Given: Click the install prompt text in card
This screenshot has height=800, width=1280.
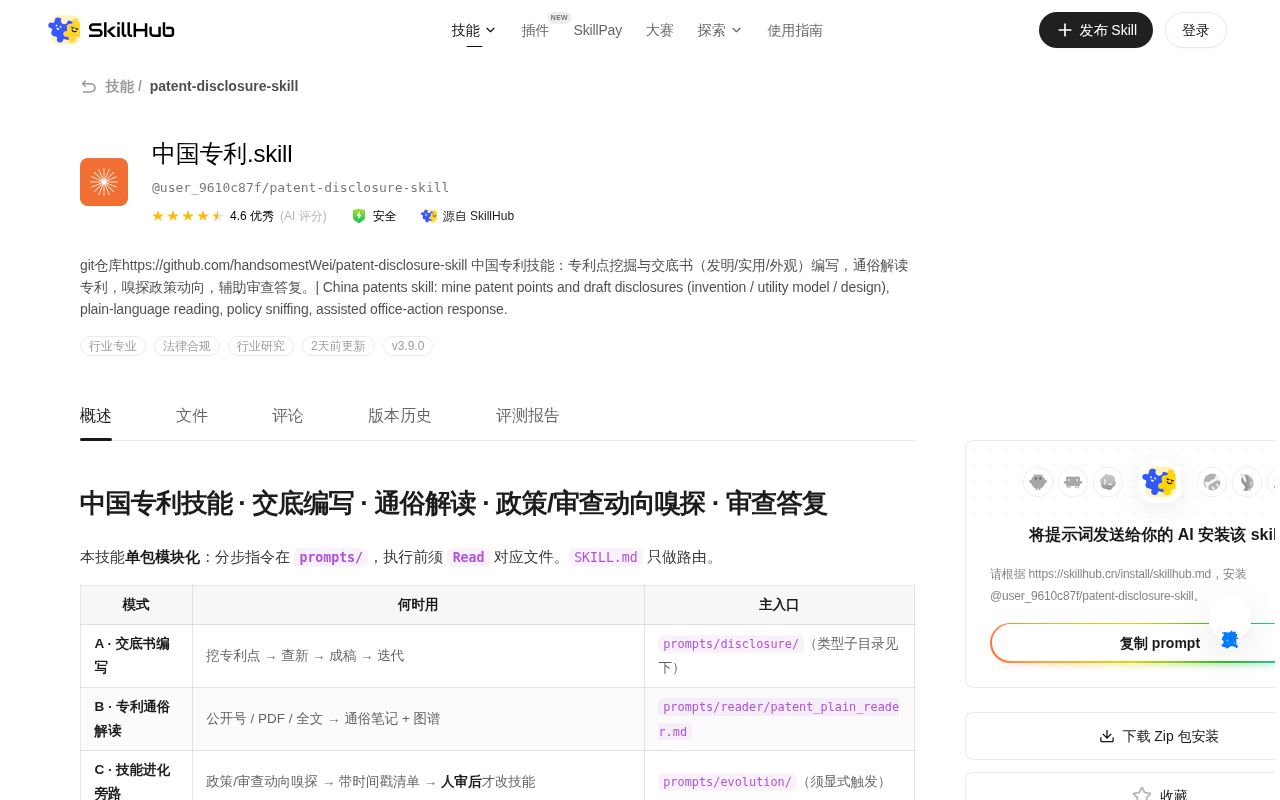Looking at the screenshot, I should 1120,585.
